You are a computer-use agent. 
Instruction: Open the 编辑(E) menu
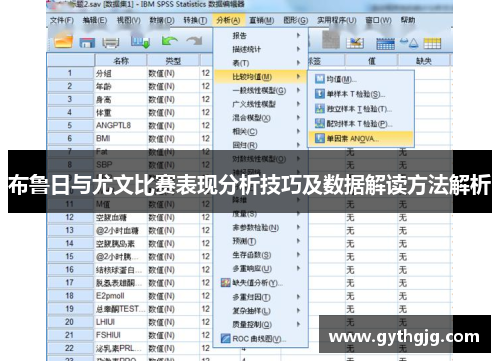tap(95, 20)
